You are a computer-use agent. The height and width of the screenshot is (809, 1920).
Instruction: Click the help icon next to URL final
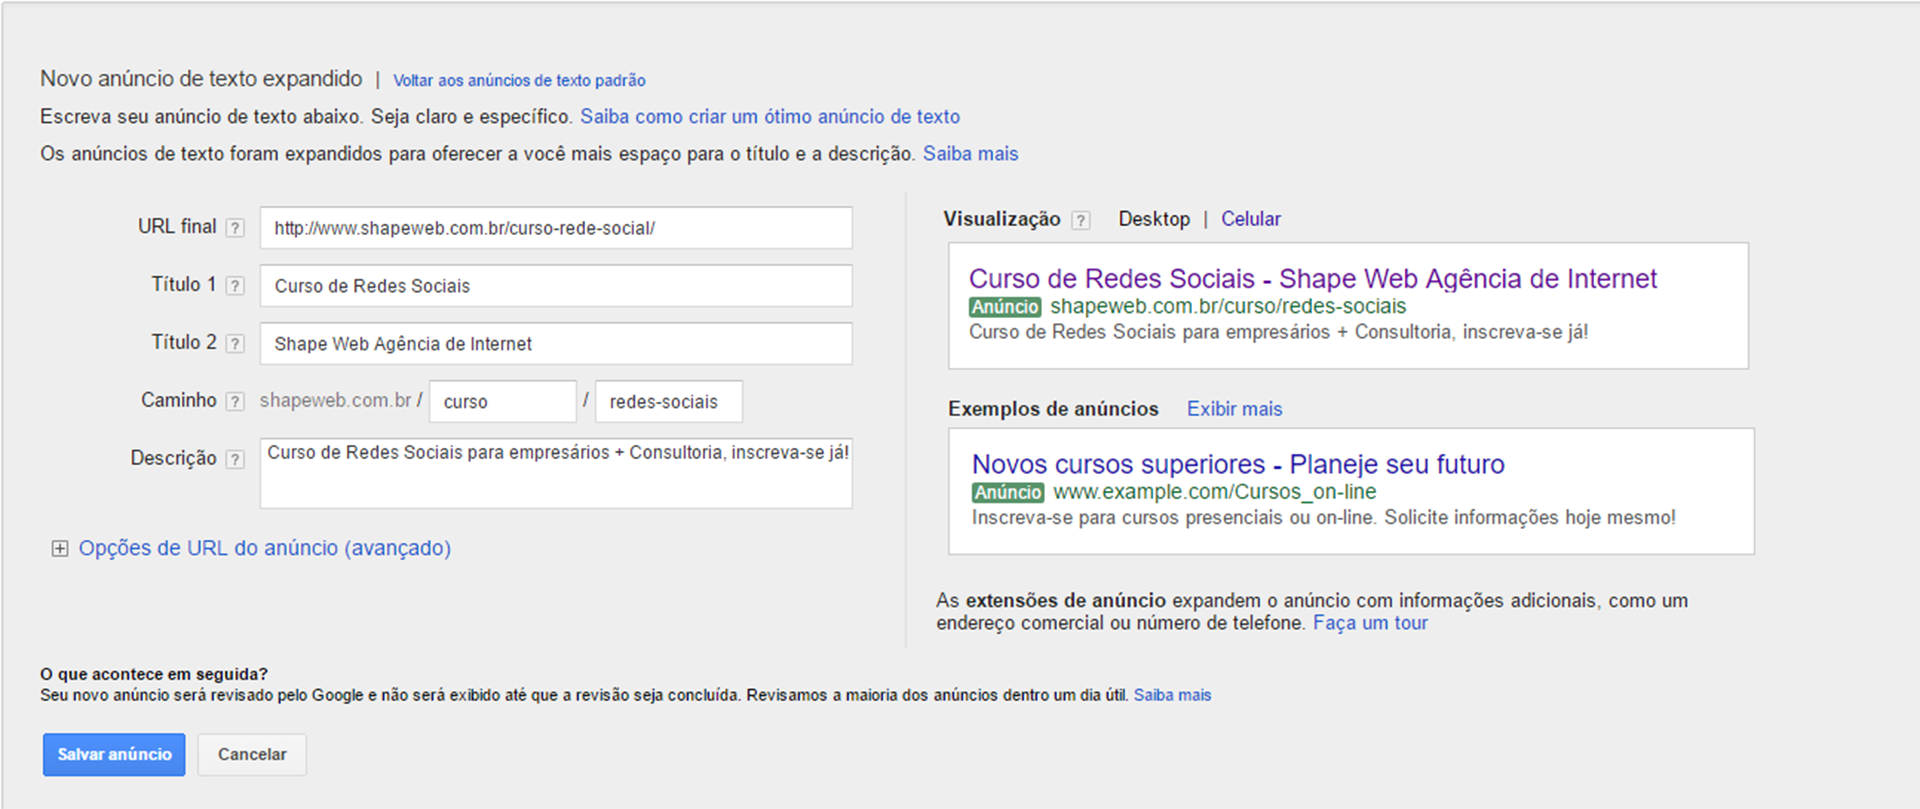235,228
